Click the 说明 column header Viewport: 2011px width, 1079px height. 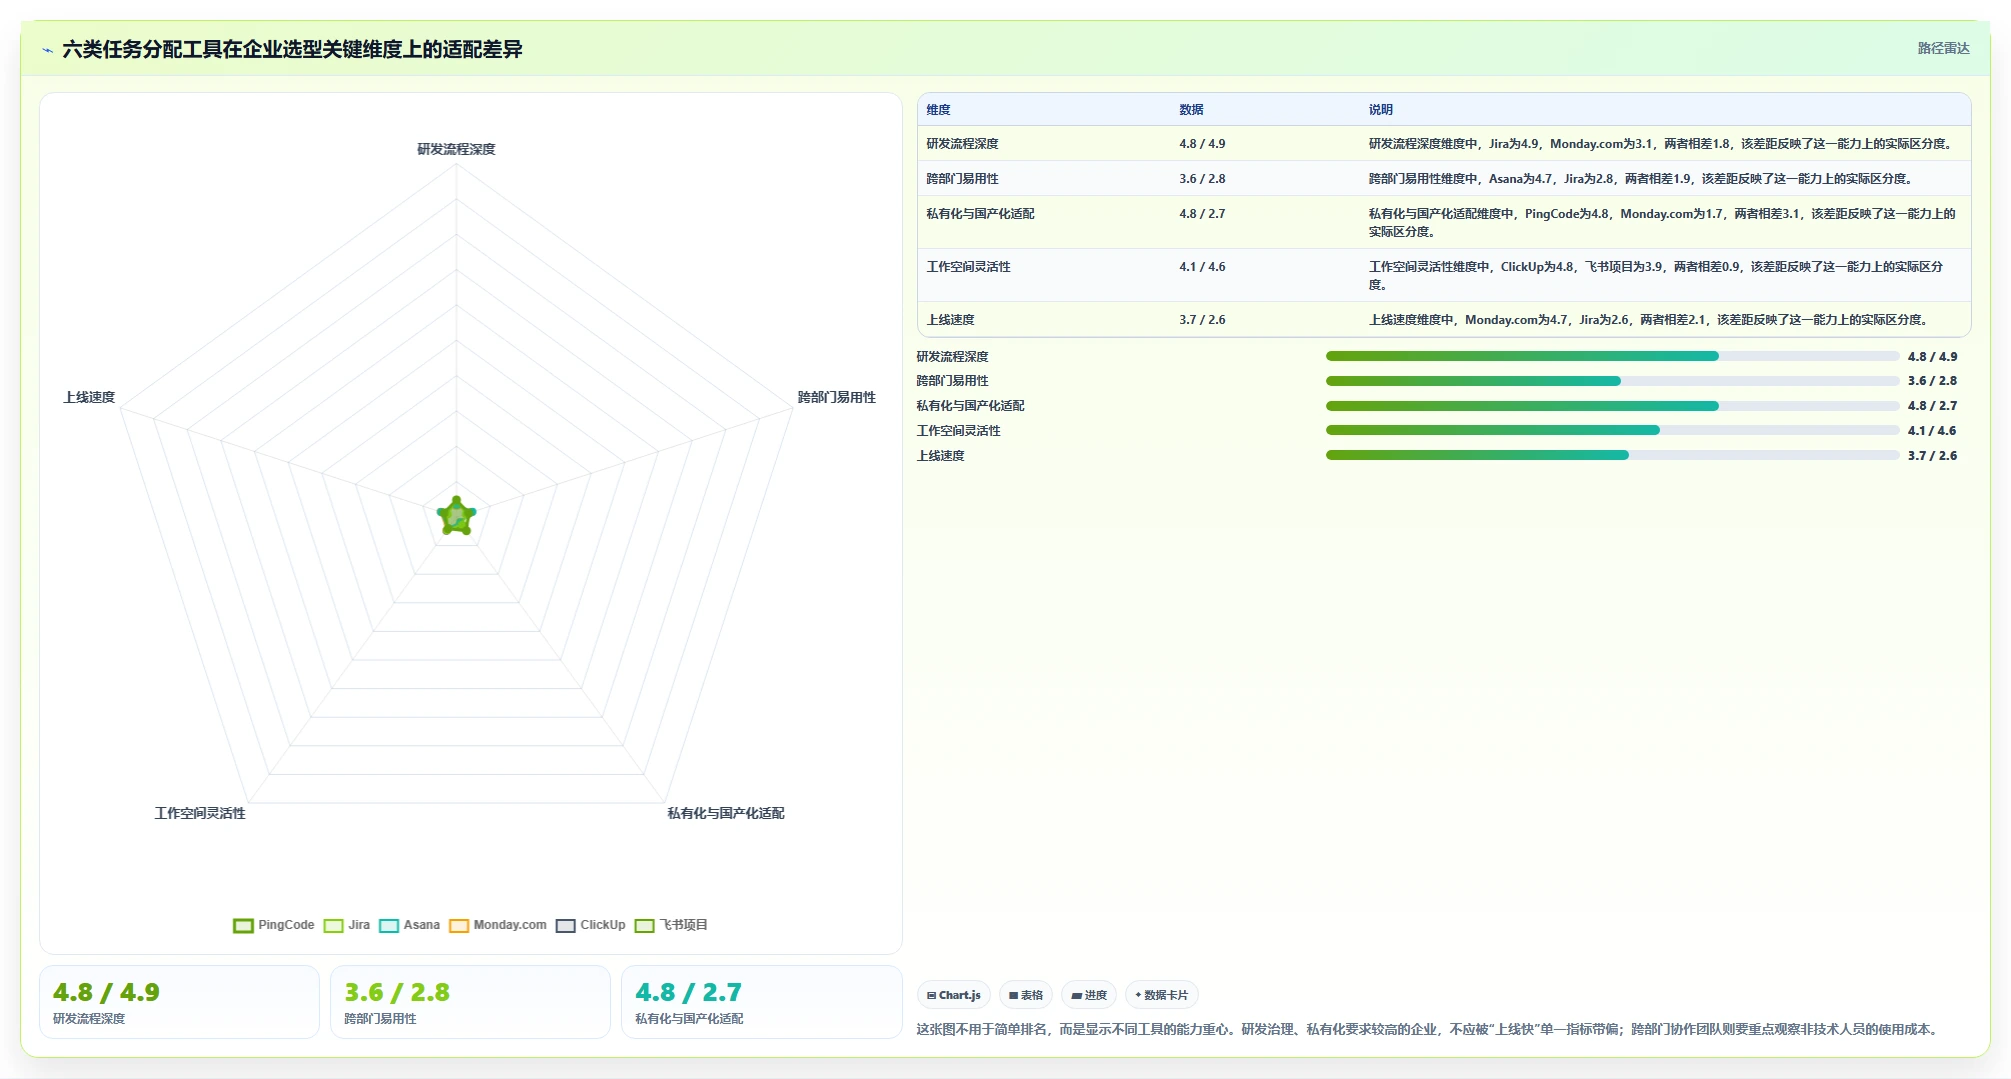point(1381,110)
